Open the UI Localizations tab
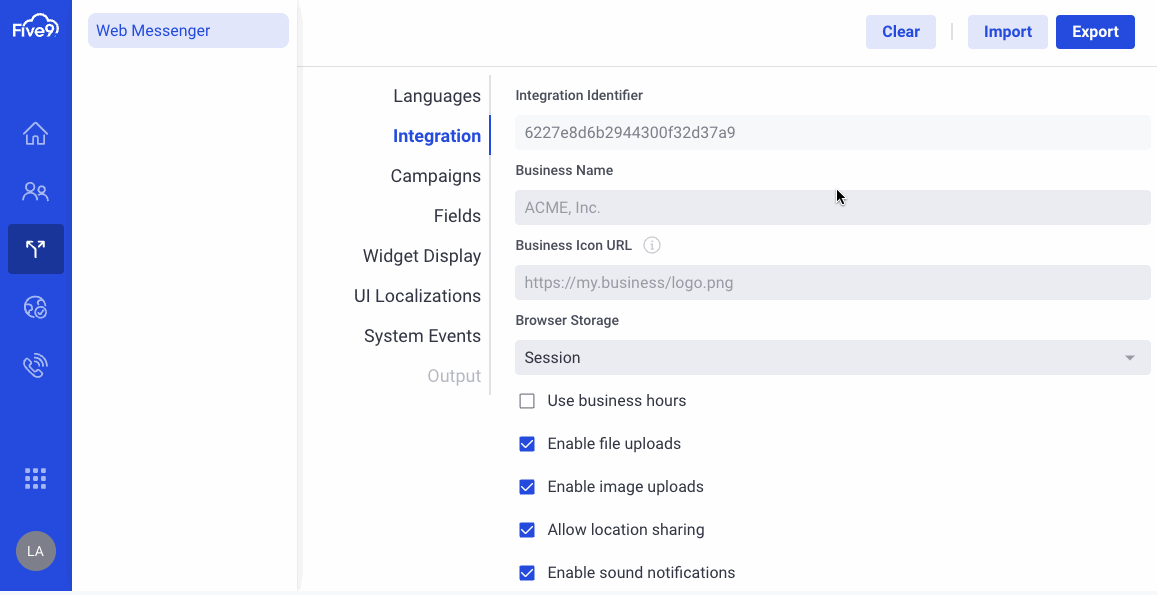1157x595 pixels. click(417, 295)
